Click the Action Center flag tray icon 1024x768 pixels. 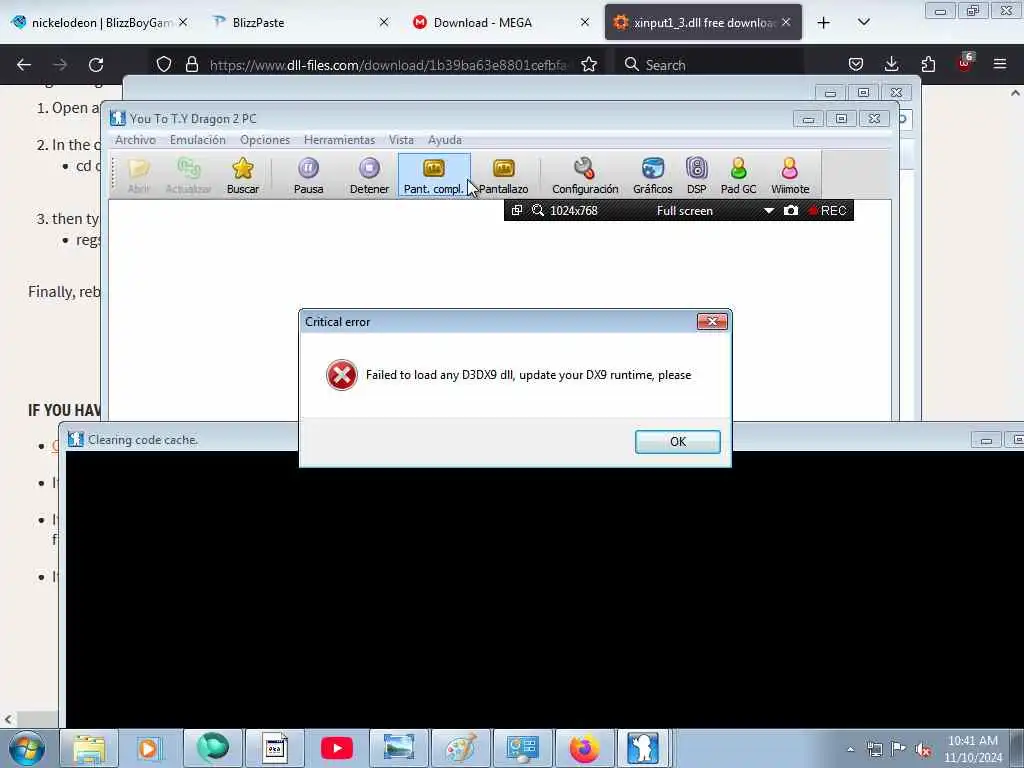pos(899,749)
